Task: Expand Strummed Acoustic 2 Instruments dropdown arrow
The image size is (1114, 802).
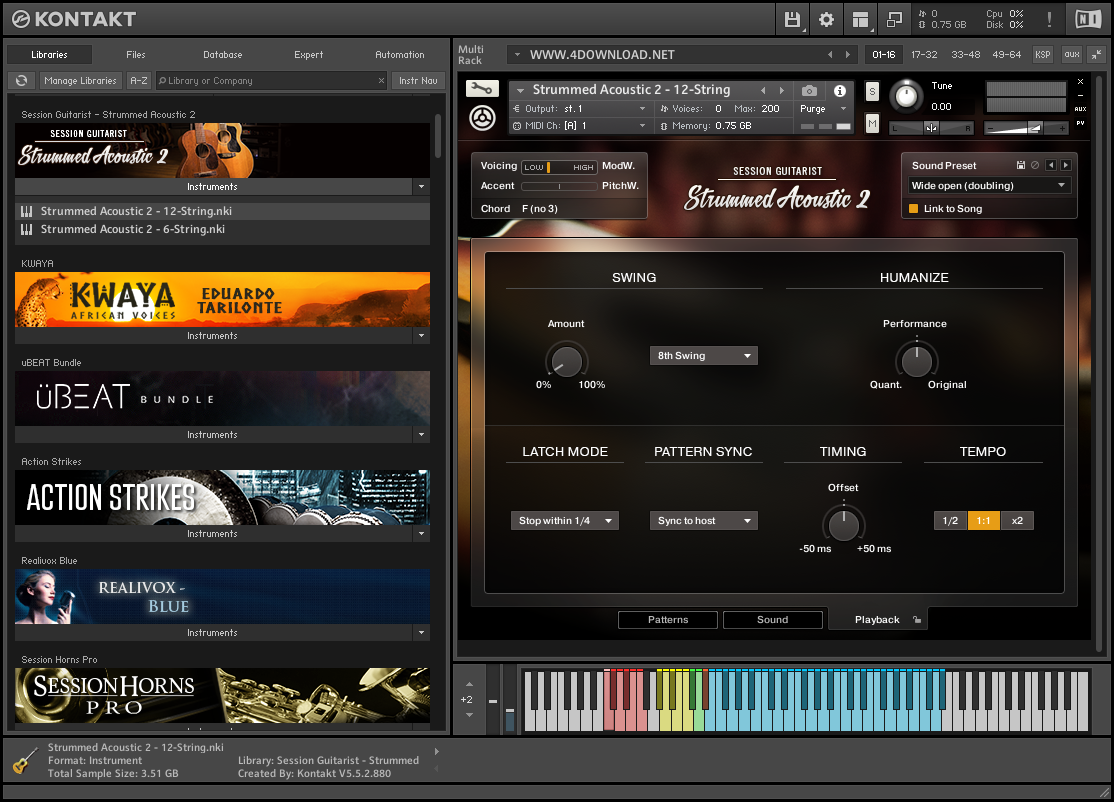Action: 421,187
